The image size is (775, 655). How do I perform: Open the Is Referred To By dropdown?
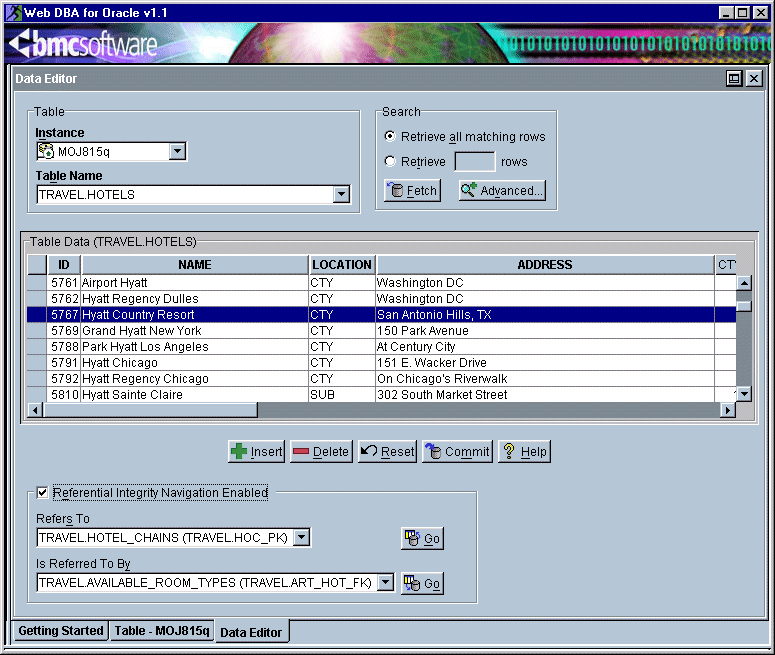(x=386, y=582)
